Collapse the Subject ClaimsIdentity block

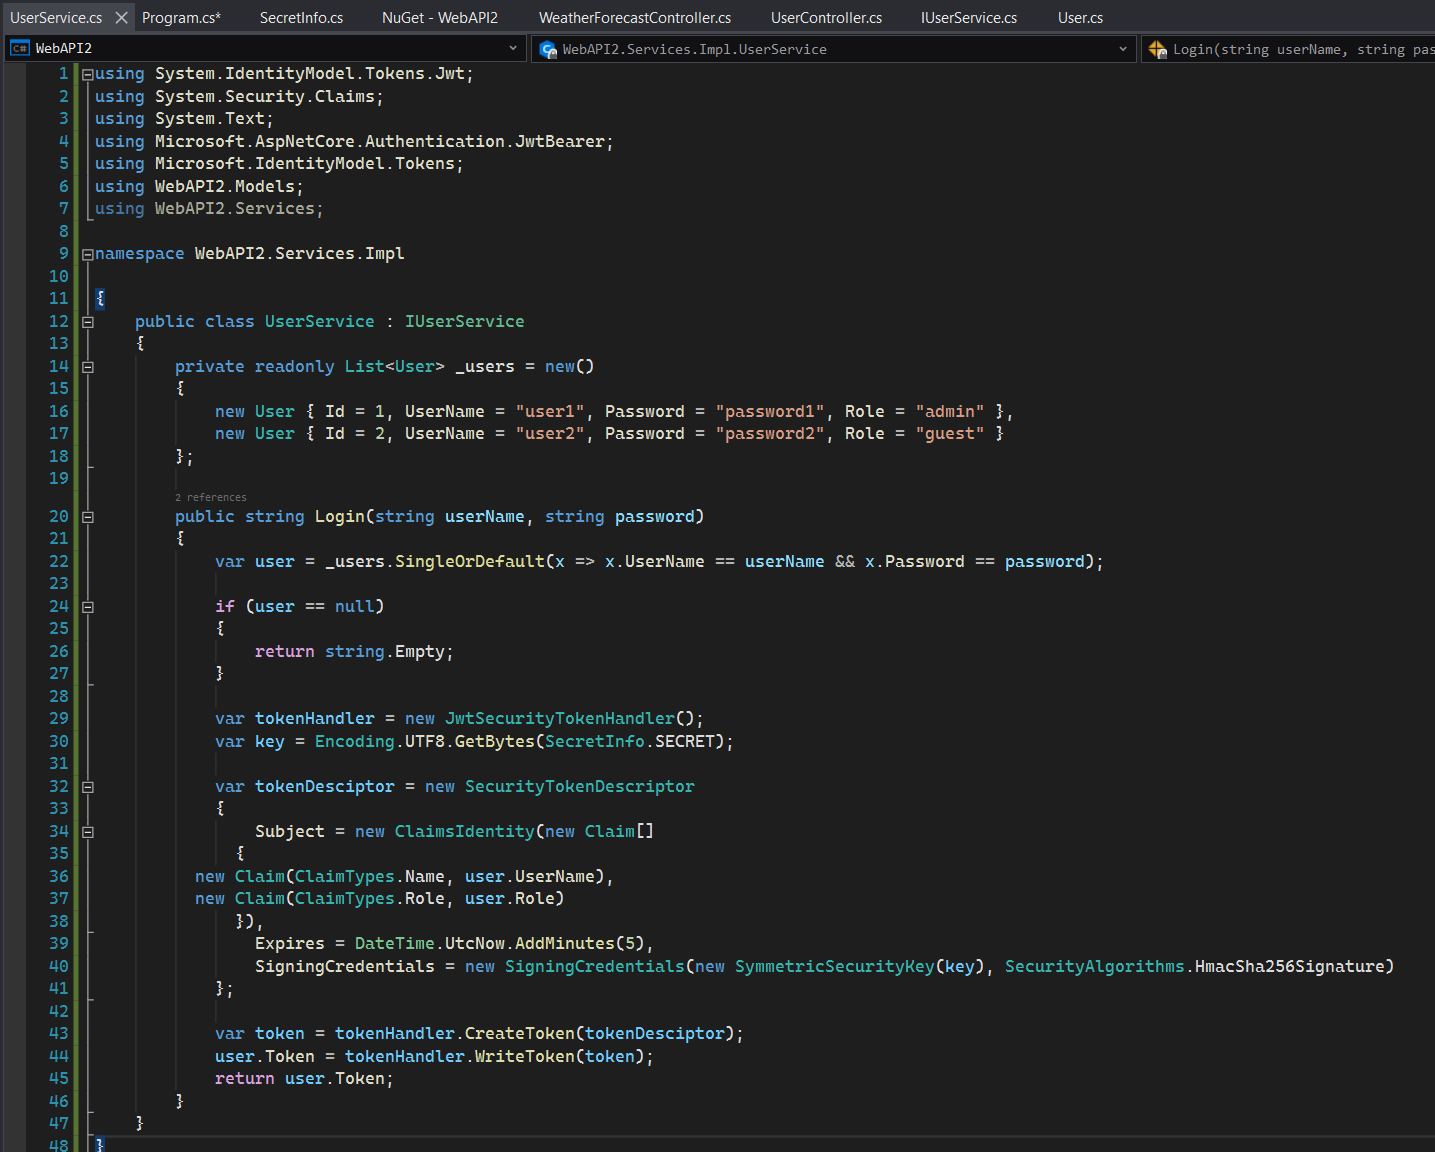[x=87, y=832]
